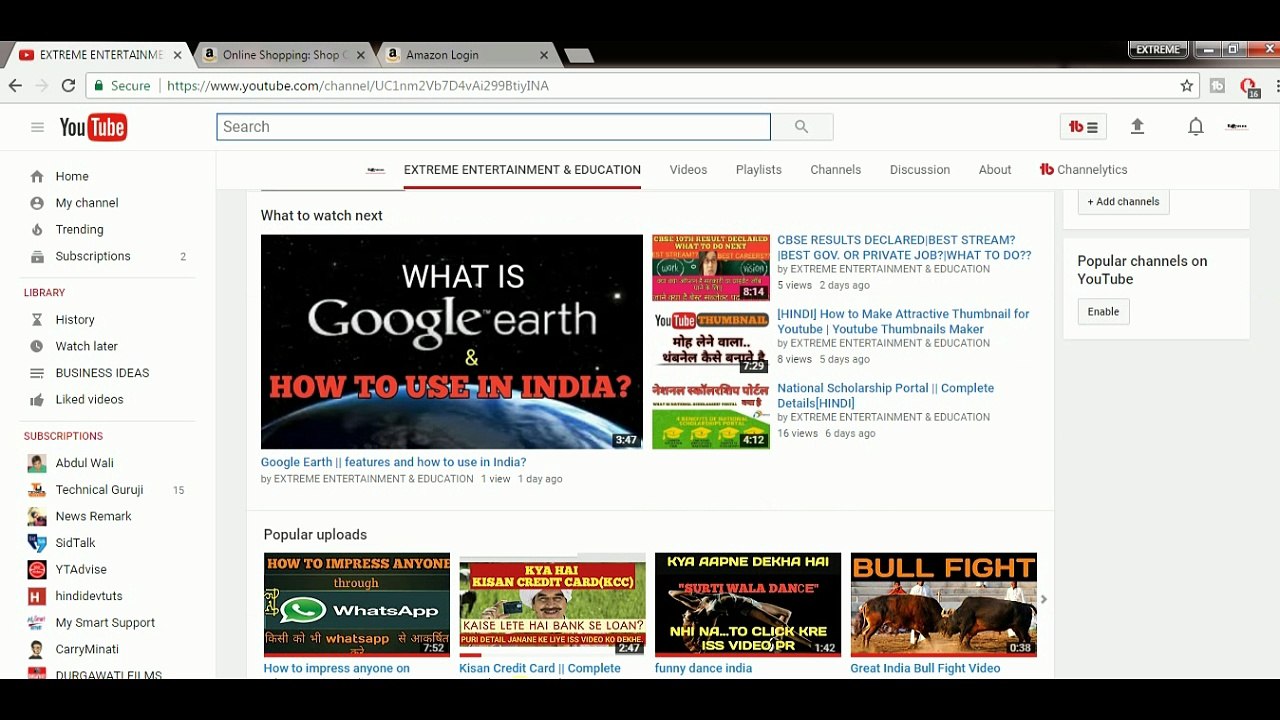The height and width of the screenshot is (720, 1280).
Task: Open the channel Videos tab
Action: tap(688, 170)
